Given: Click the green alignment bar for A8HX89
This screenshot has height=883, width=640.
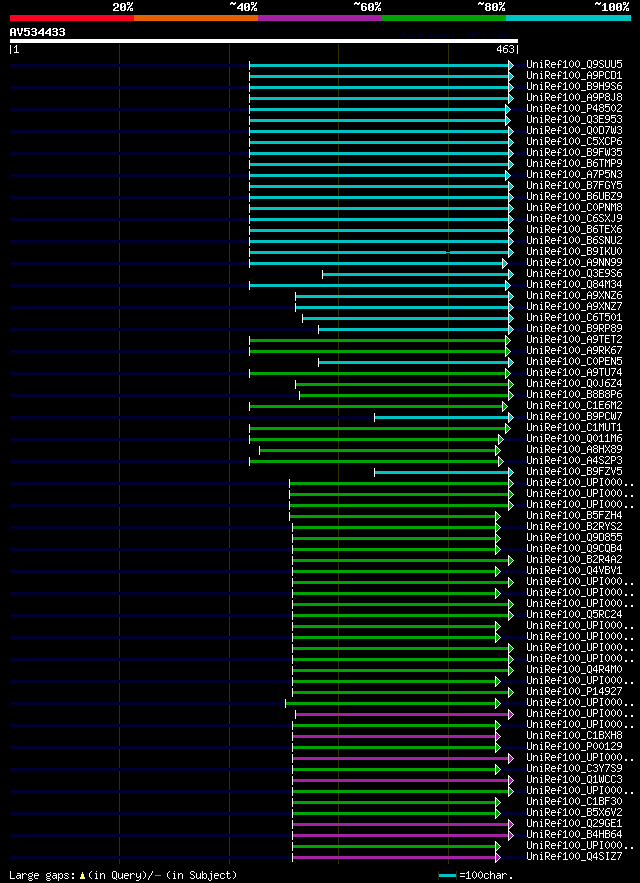Looking at the screenshot, I should coord(380,451).
